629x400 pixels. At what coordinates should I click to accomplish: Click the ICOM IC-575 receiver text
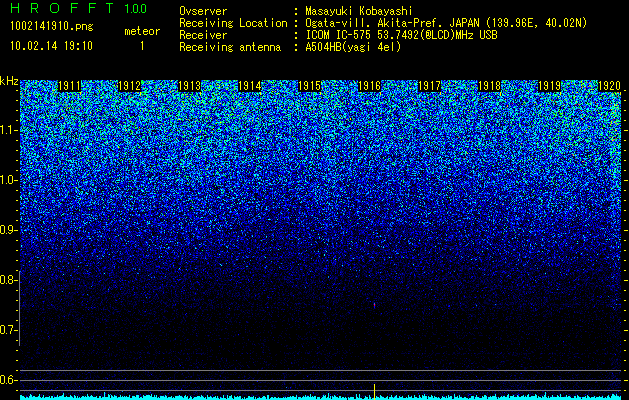click(x=401, y=35)
